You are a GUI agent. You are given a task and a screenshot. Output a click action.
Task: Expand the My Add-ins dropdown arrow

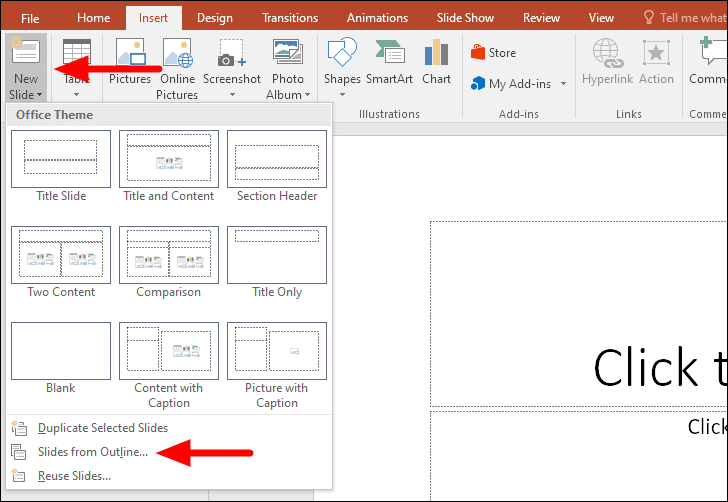(563, 84)
